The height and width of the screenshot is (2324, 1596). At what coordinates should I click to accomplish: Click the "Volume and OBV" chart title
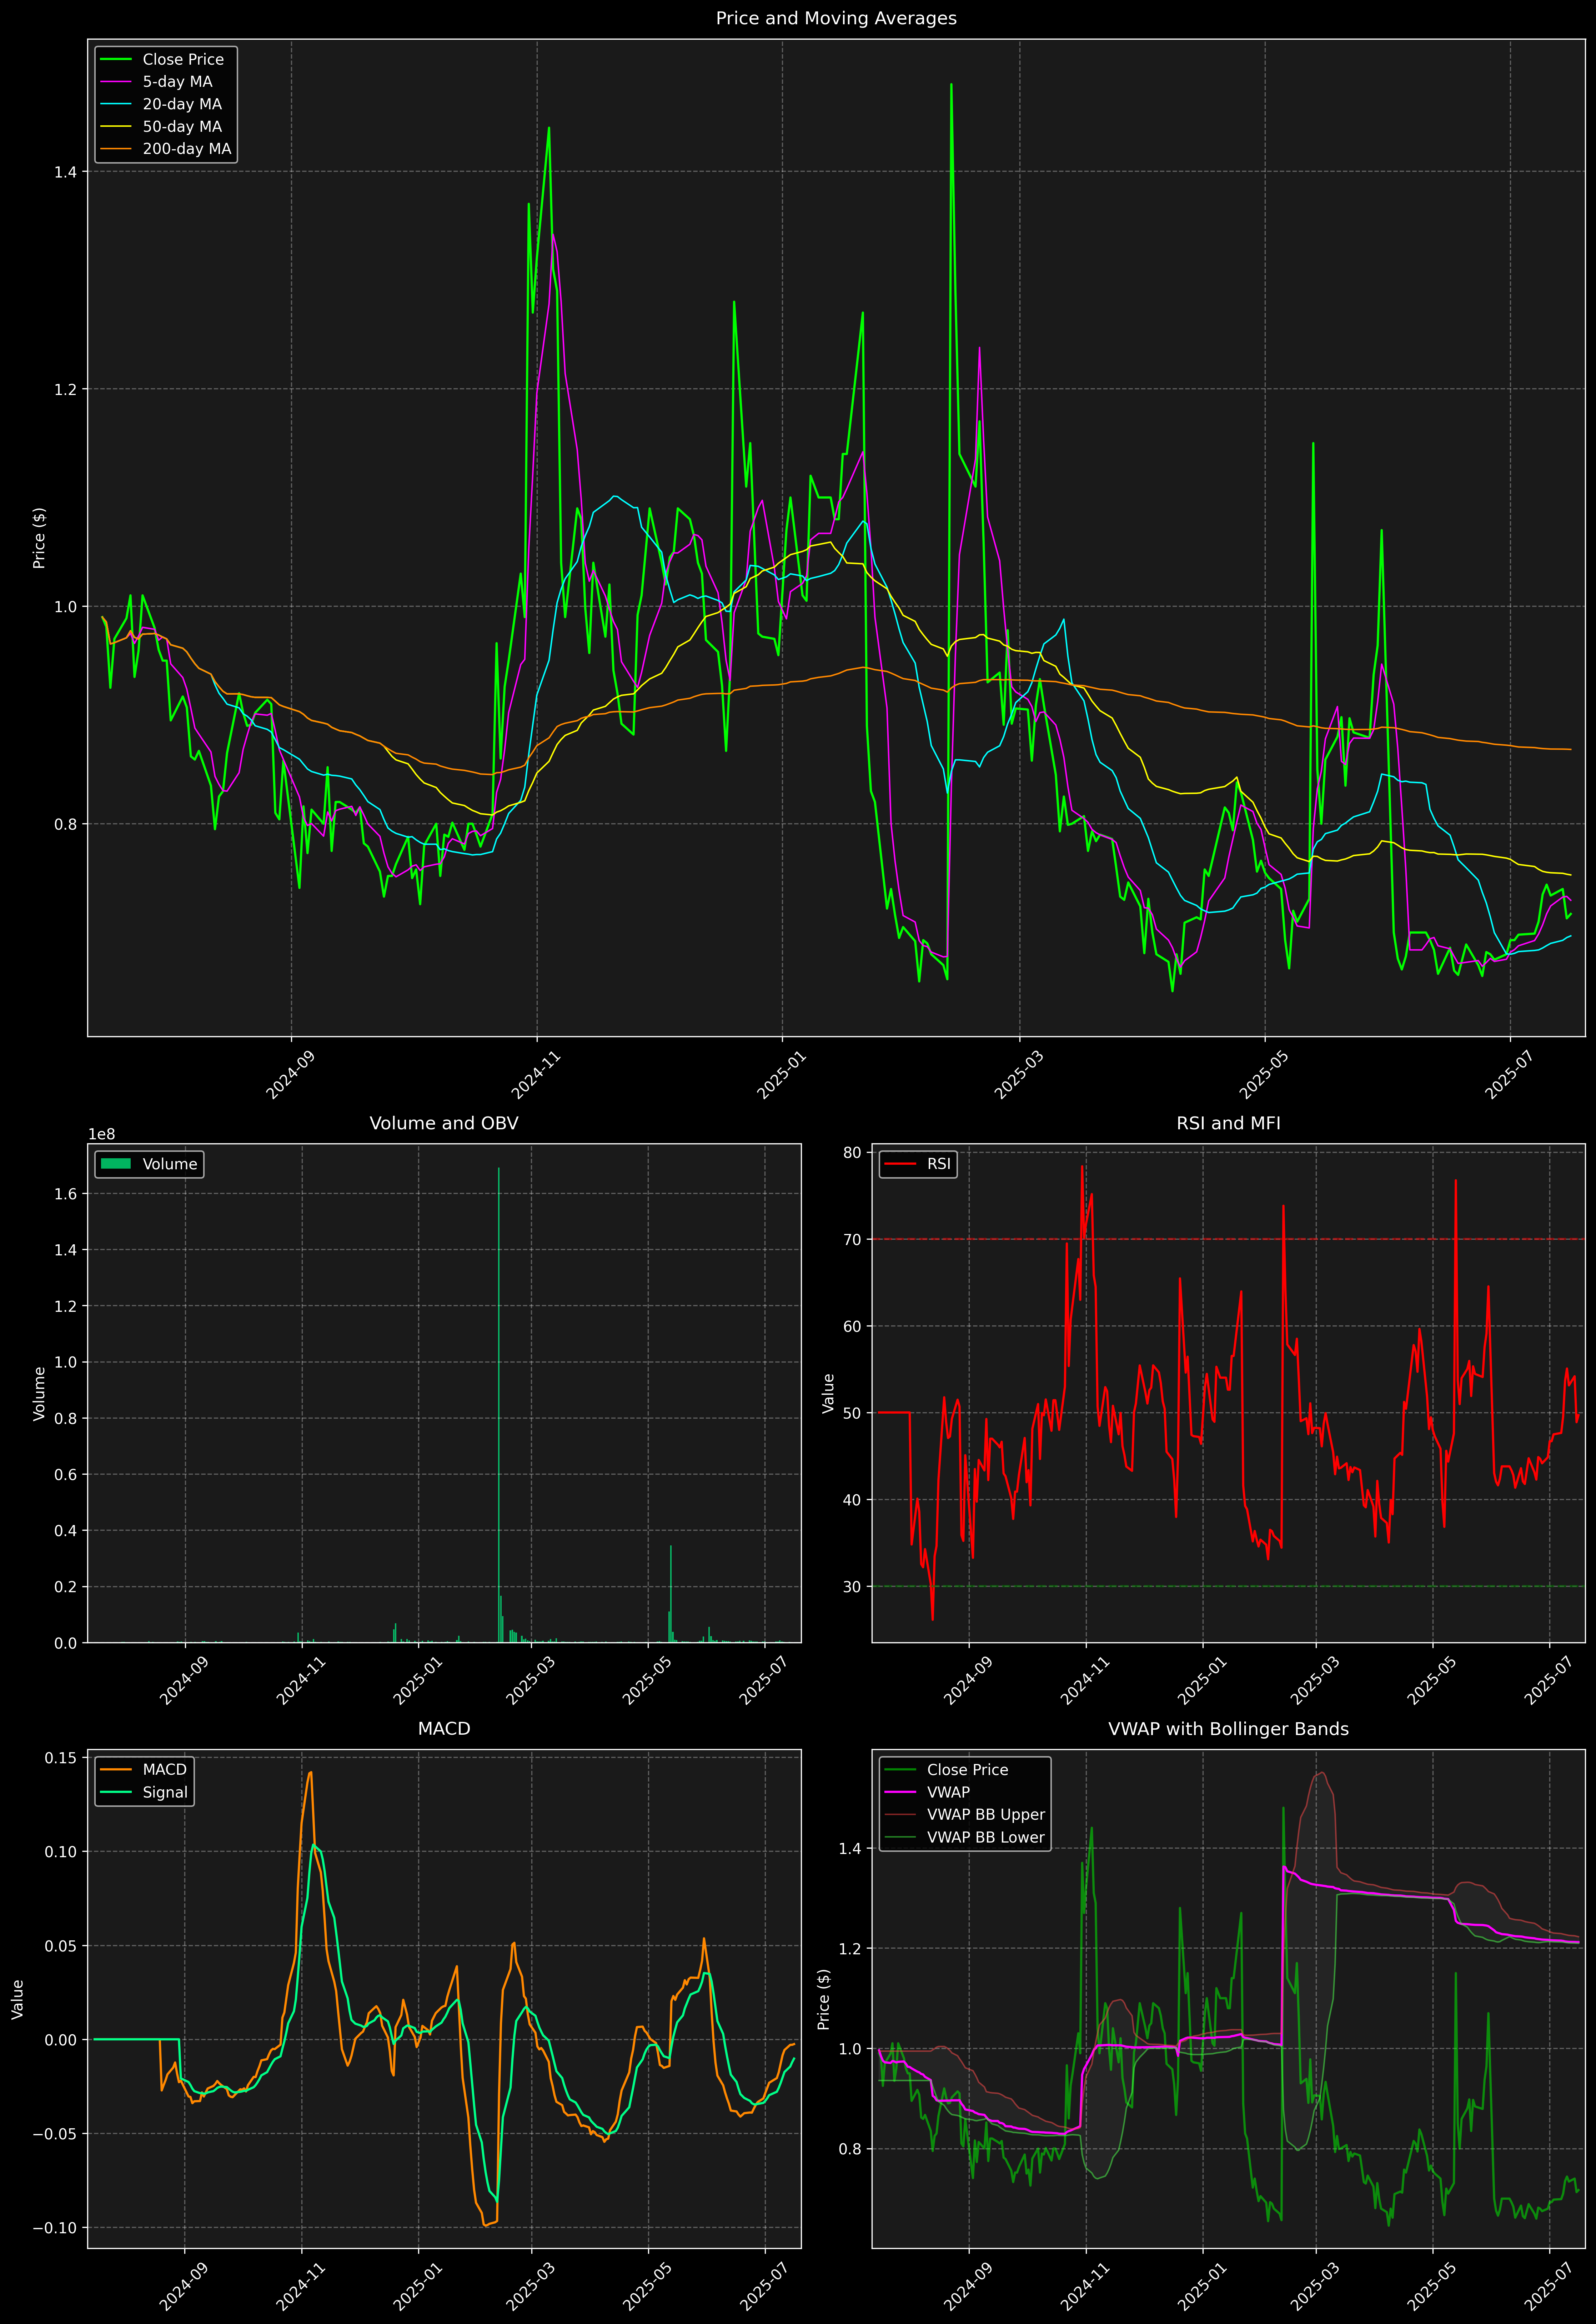pos(444,1123)
